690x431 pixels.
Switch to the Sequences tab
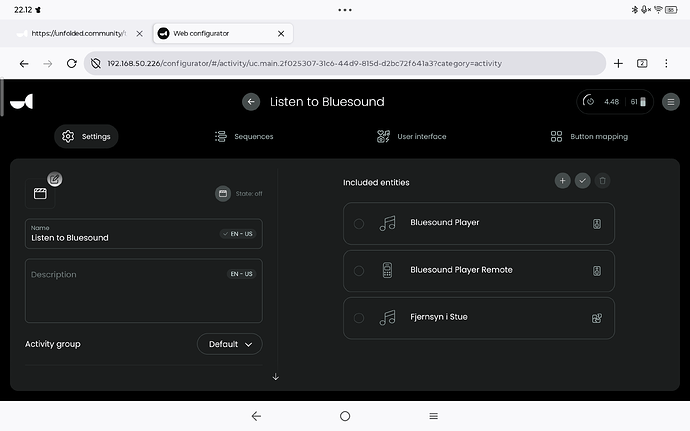(244, 136)
